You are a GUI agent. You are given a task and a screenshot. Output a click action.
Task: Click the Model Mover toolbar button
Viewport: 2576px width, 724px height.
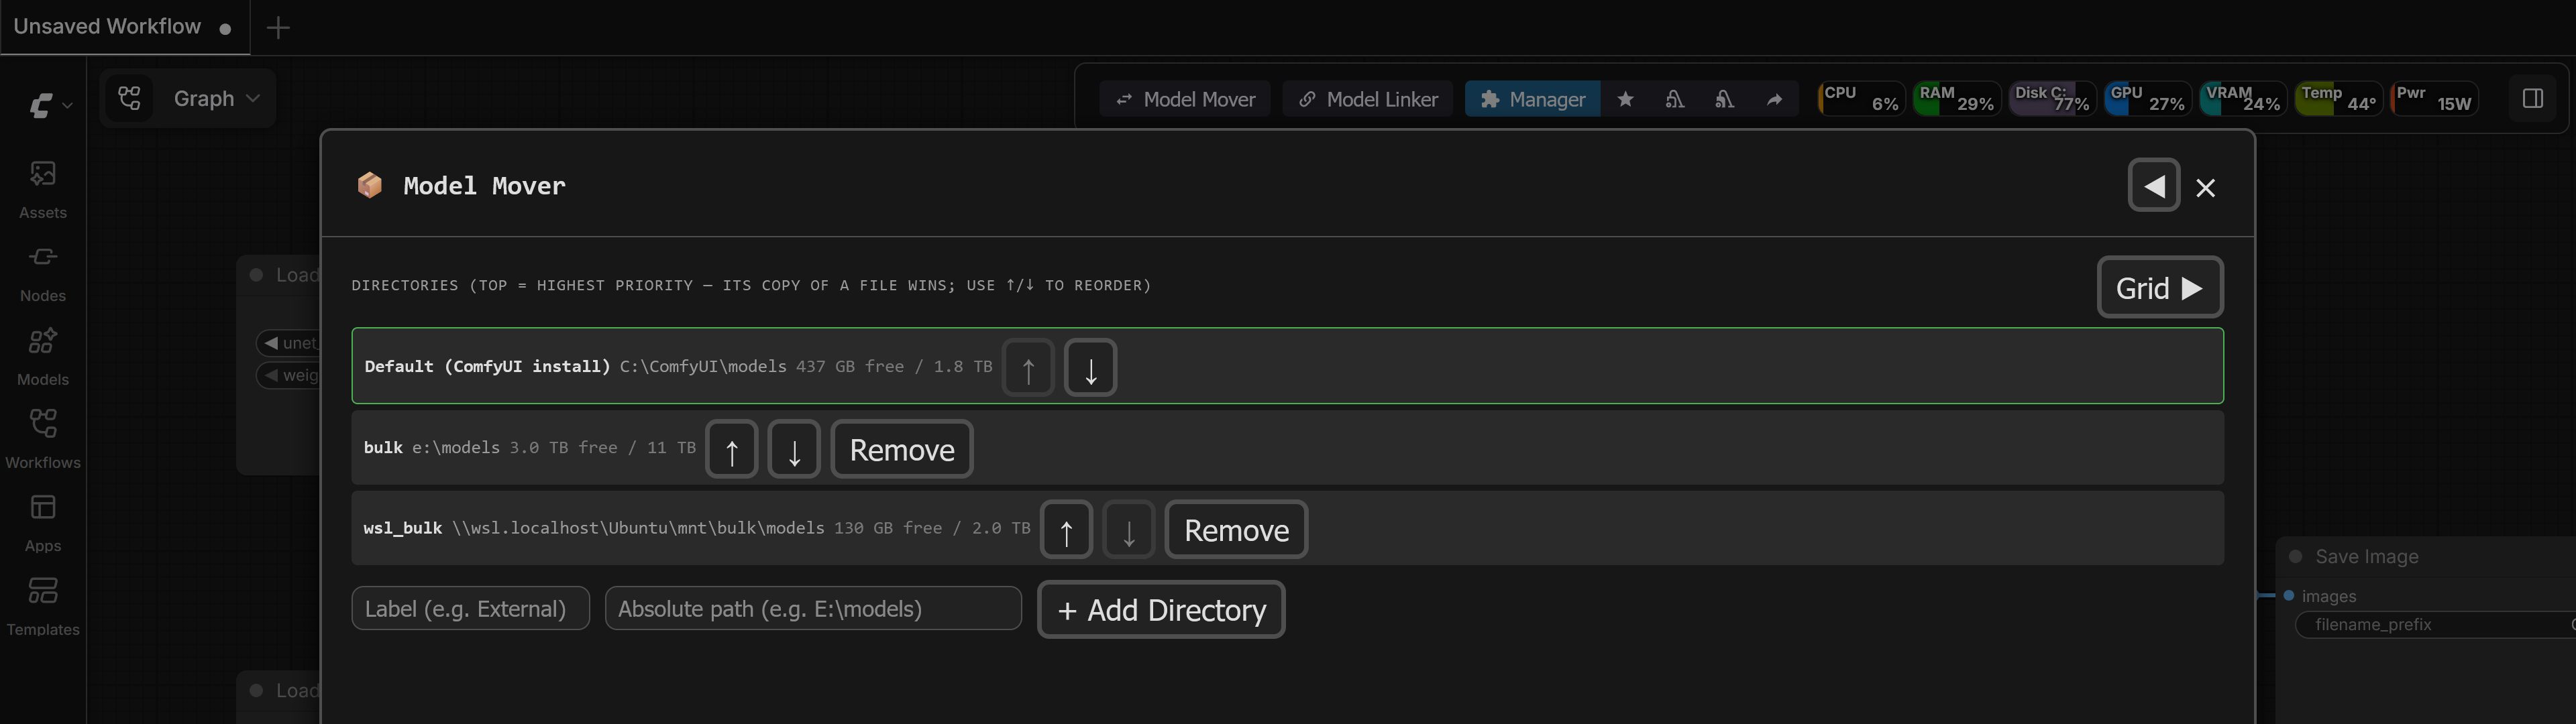point(1185,99)
